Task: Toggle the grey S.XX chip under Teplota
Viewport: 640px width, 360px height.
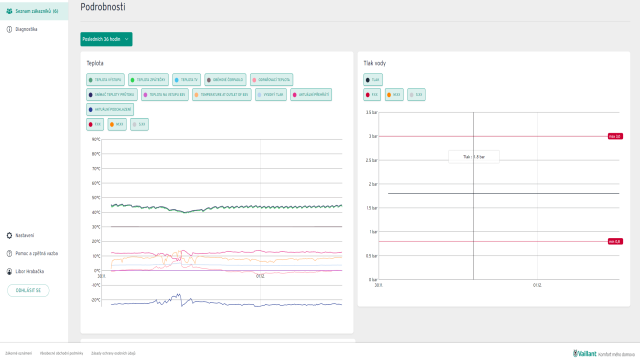Action: 139,124
